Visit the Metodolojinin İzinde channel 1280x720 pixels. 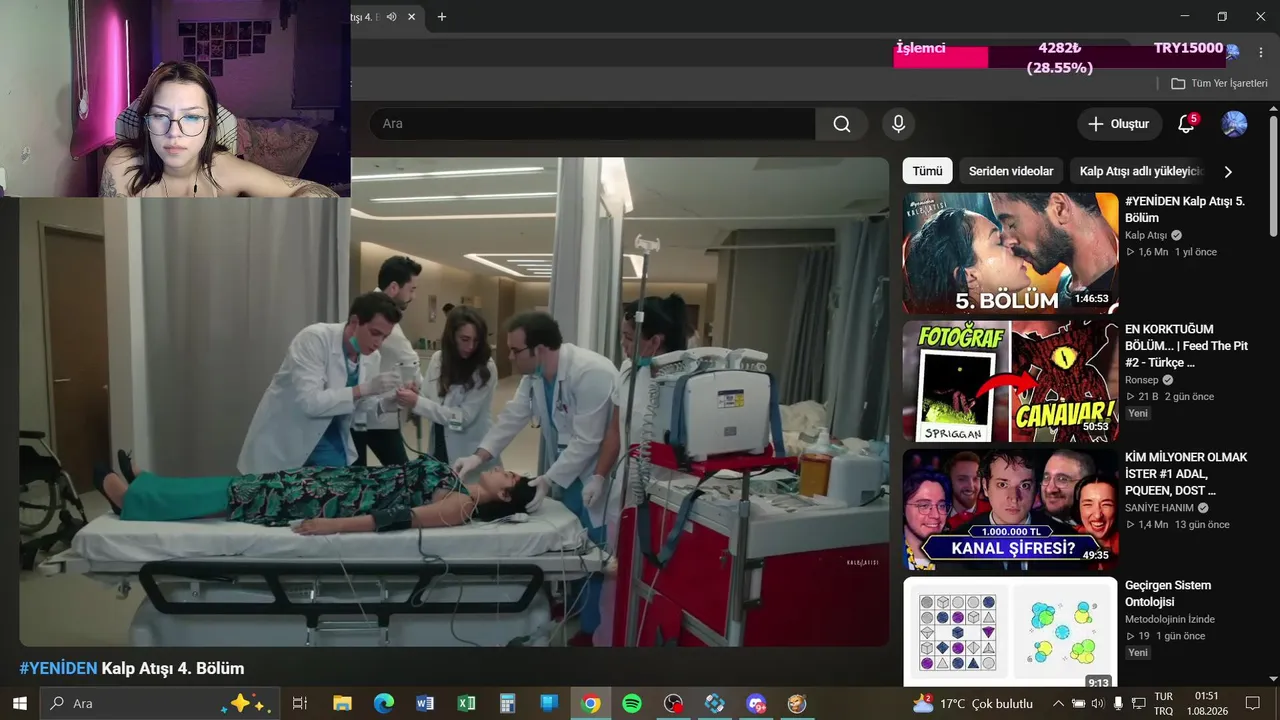(x=1170, y=619)
